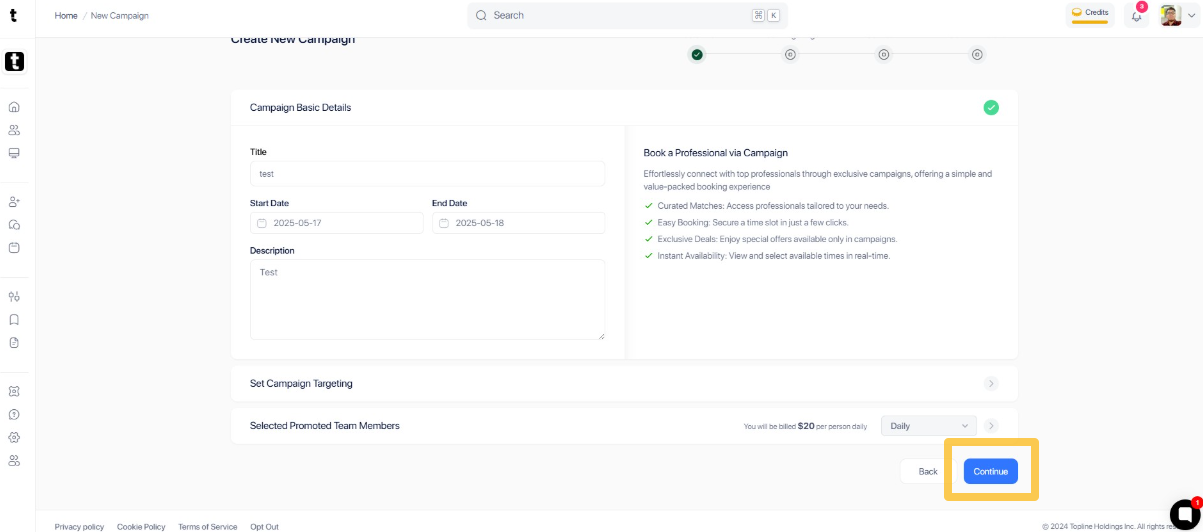Screen dimensions: 1203x532
Task: Click the sliders icon in the sidebar
Action: coord(14,297)
